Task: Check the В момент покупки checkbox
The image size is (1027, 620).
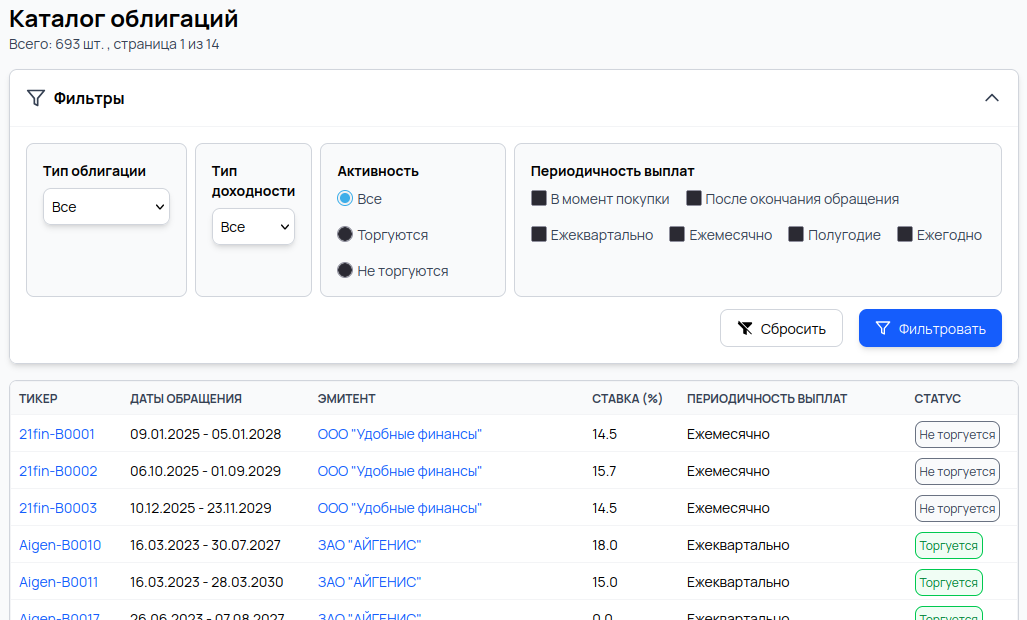Action: (x=539, y=199)
